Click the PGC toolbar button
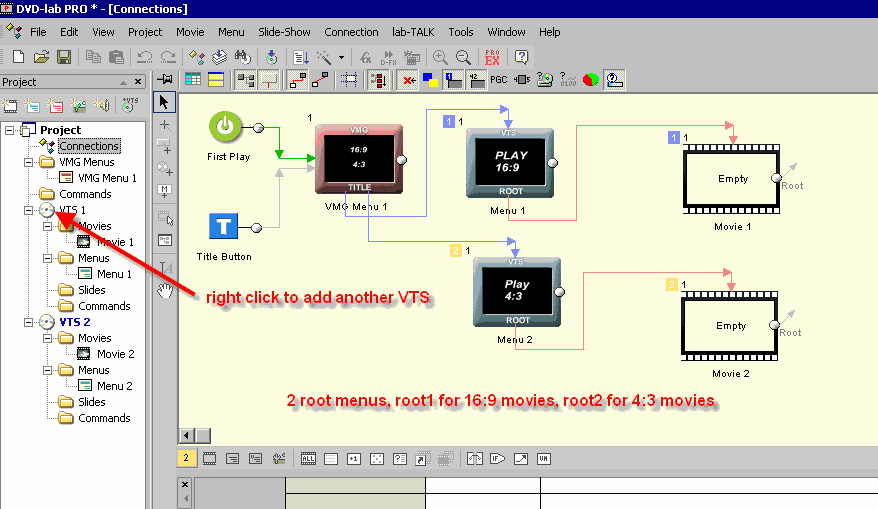 pyautogui.click(x=498, y=80)
